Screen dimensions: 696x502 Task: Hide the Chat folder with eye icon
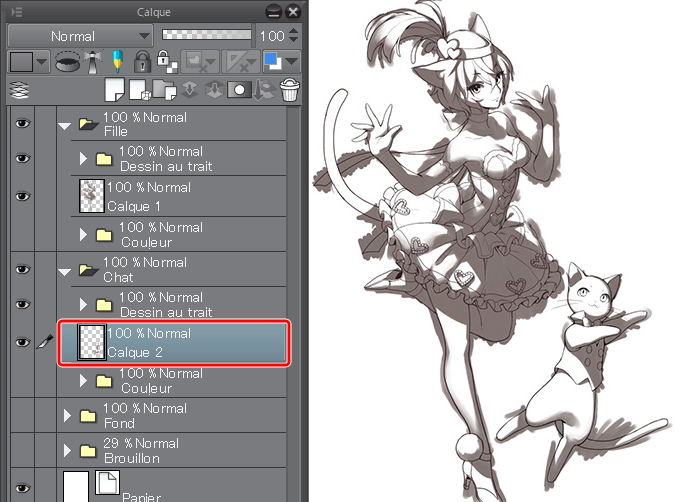(x=22, y=269)
